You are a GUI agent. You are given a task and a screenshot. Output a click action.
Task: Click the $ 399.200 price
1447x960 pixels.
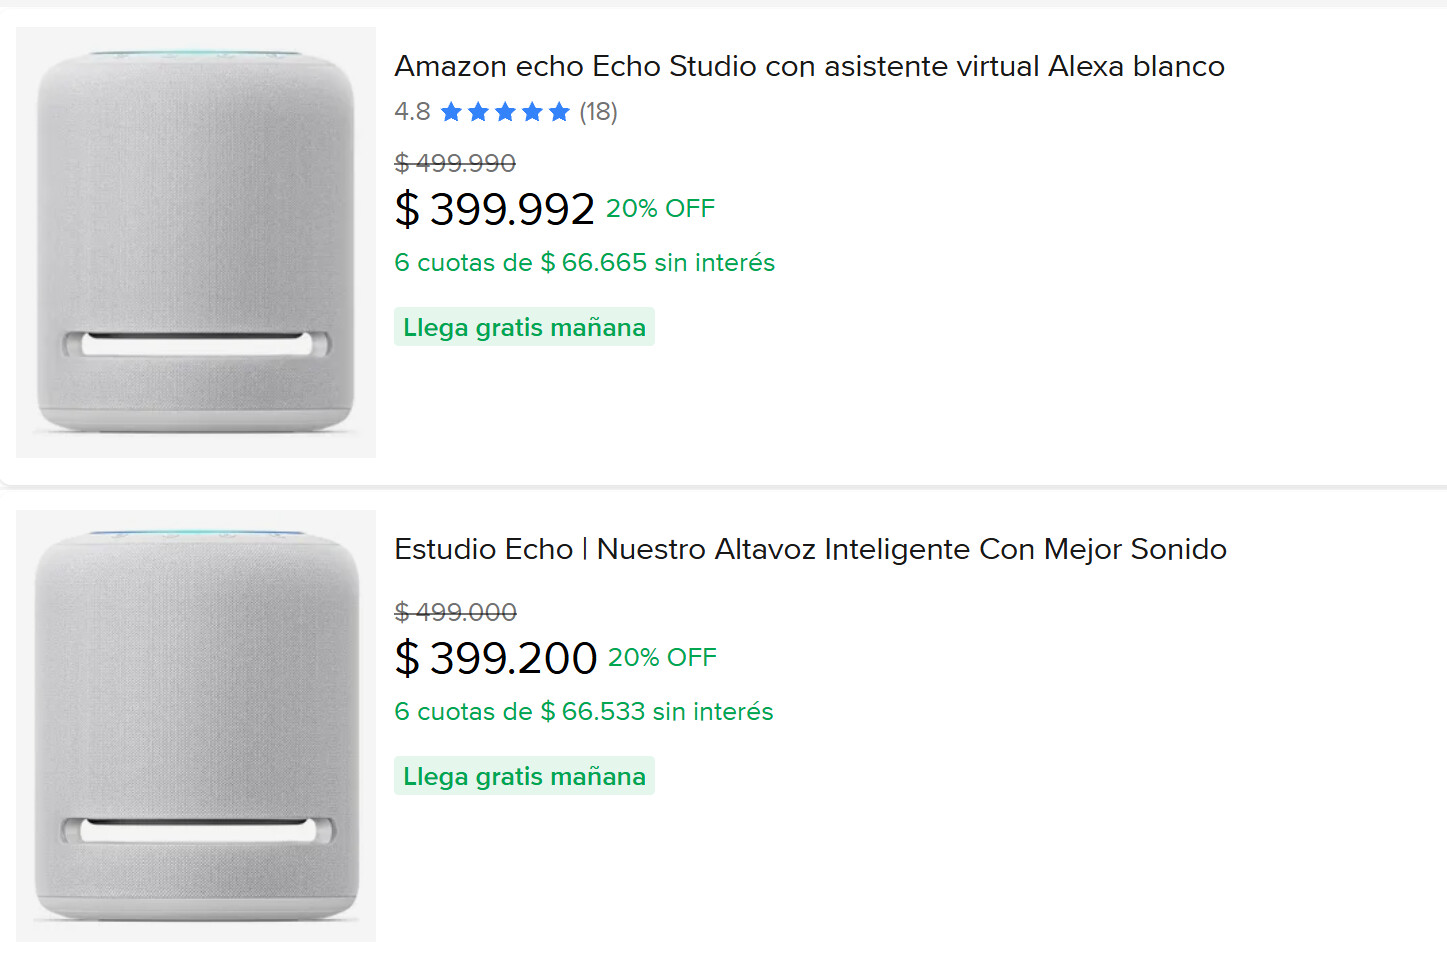pyautogui.click(x=496, y=658)
